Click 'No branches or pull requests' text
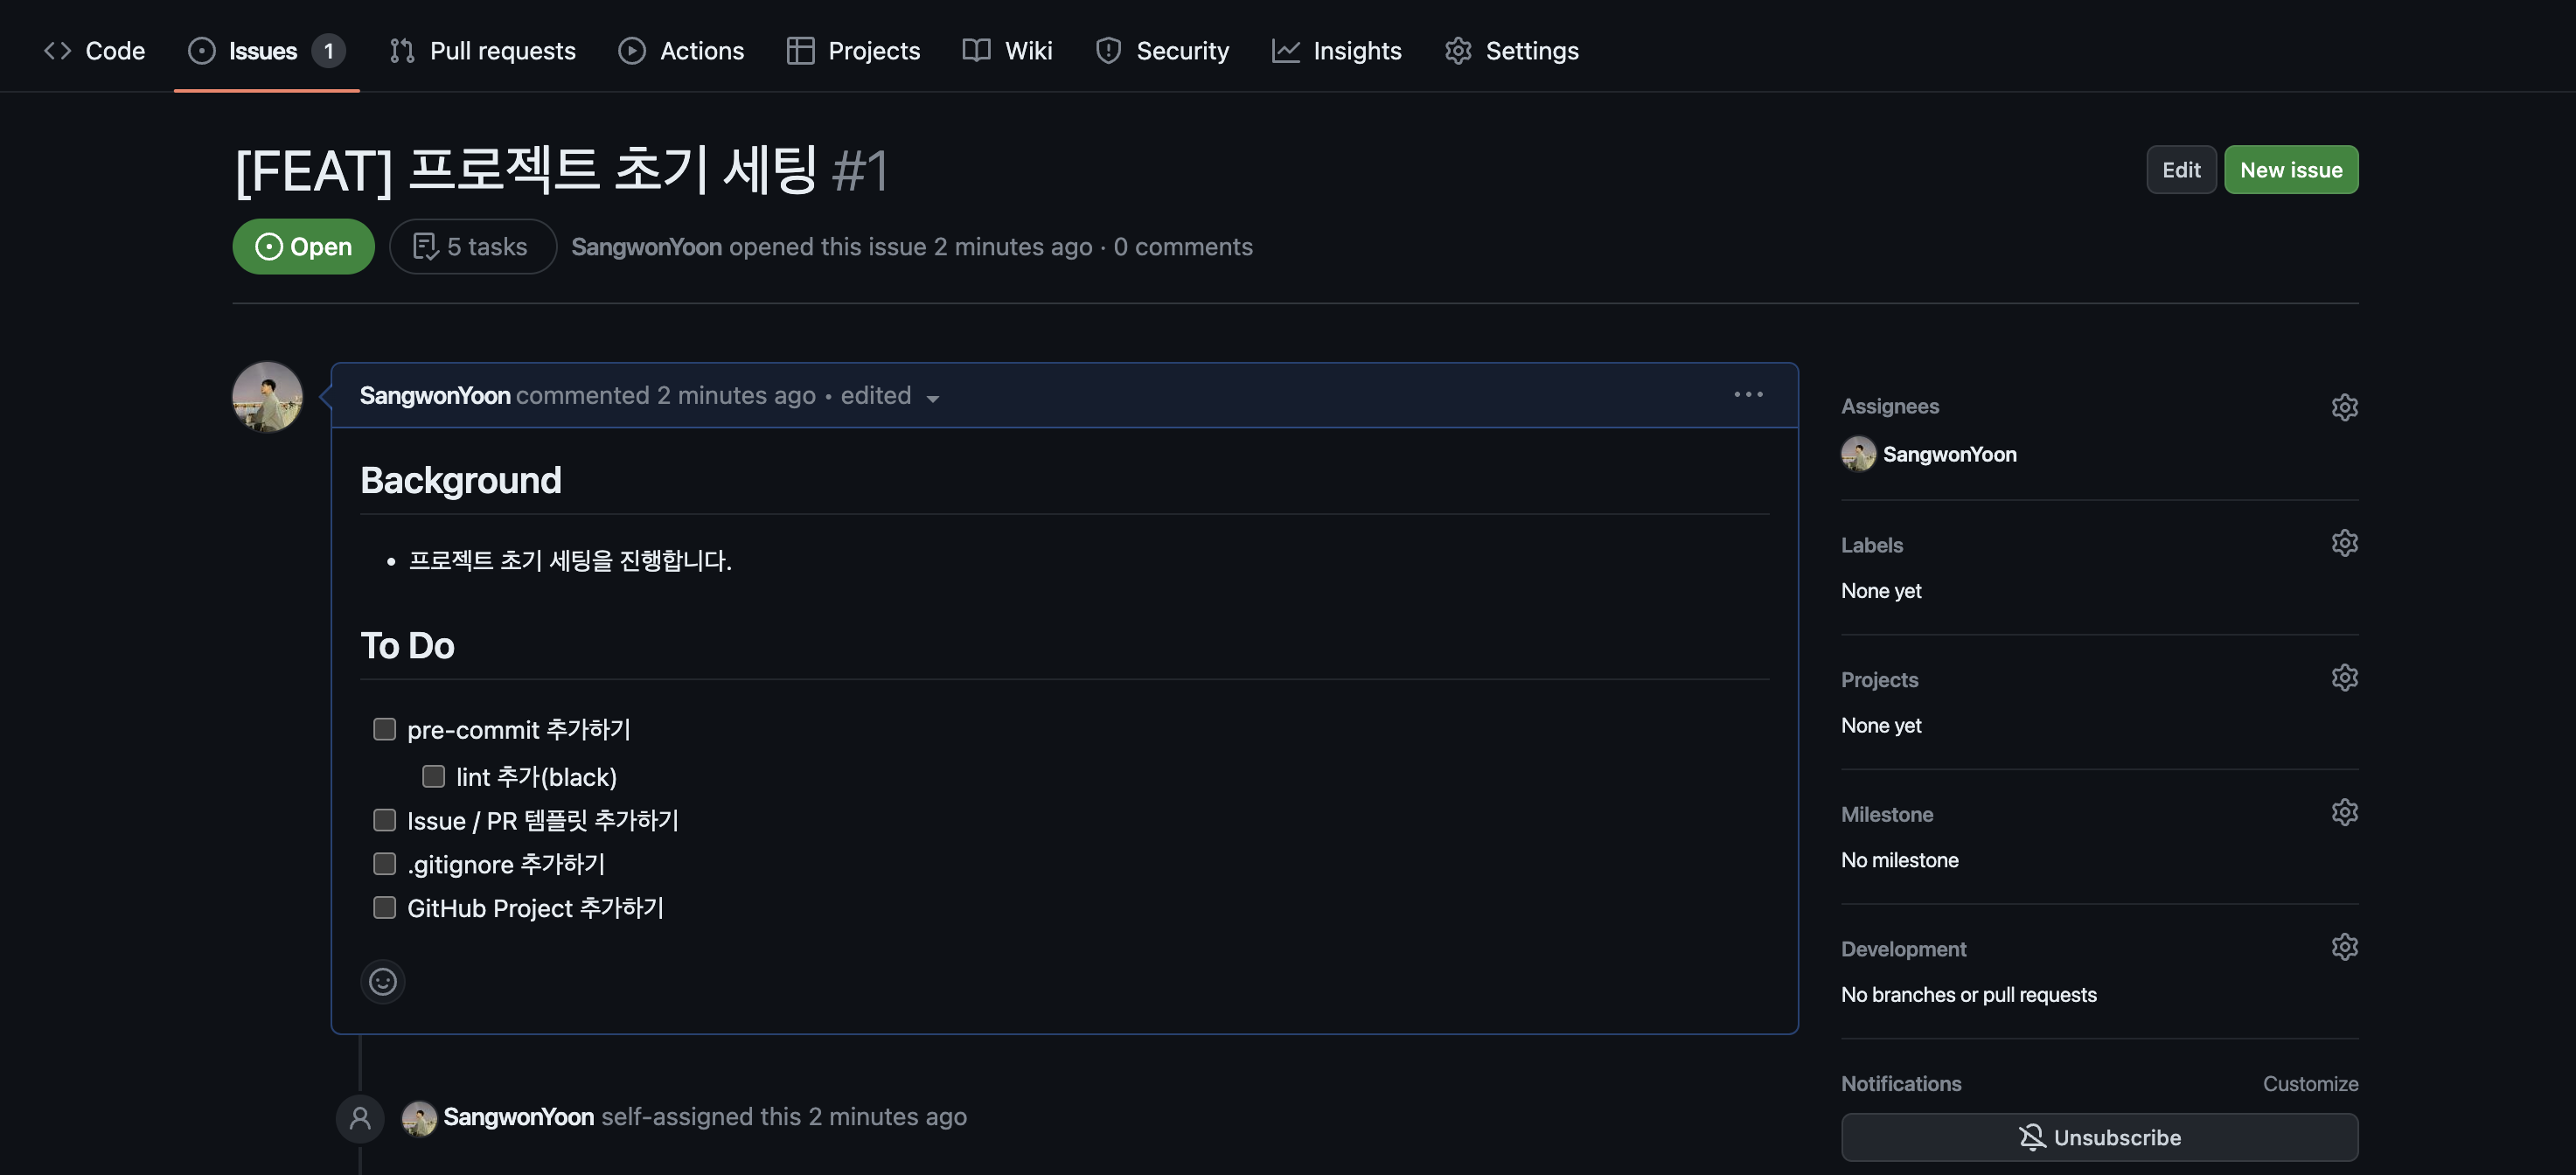Screen dimensions: 2576x1175 point(1968,994)
